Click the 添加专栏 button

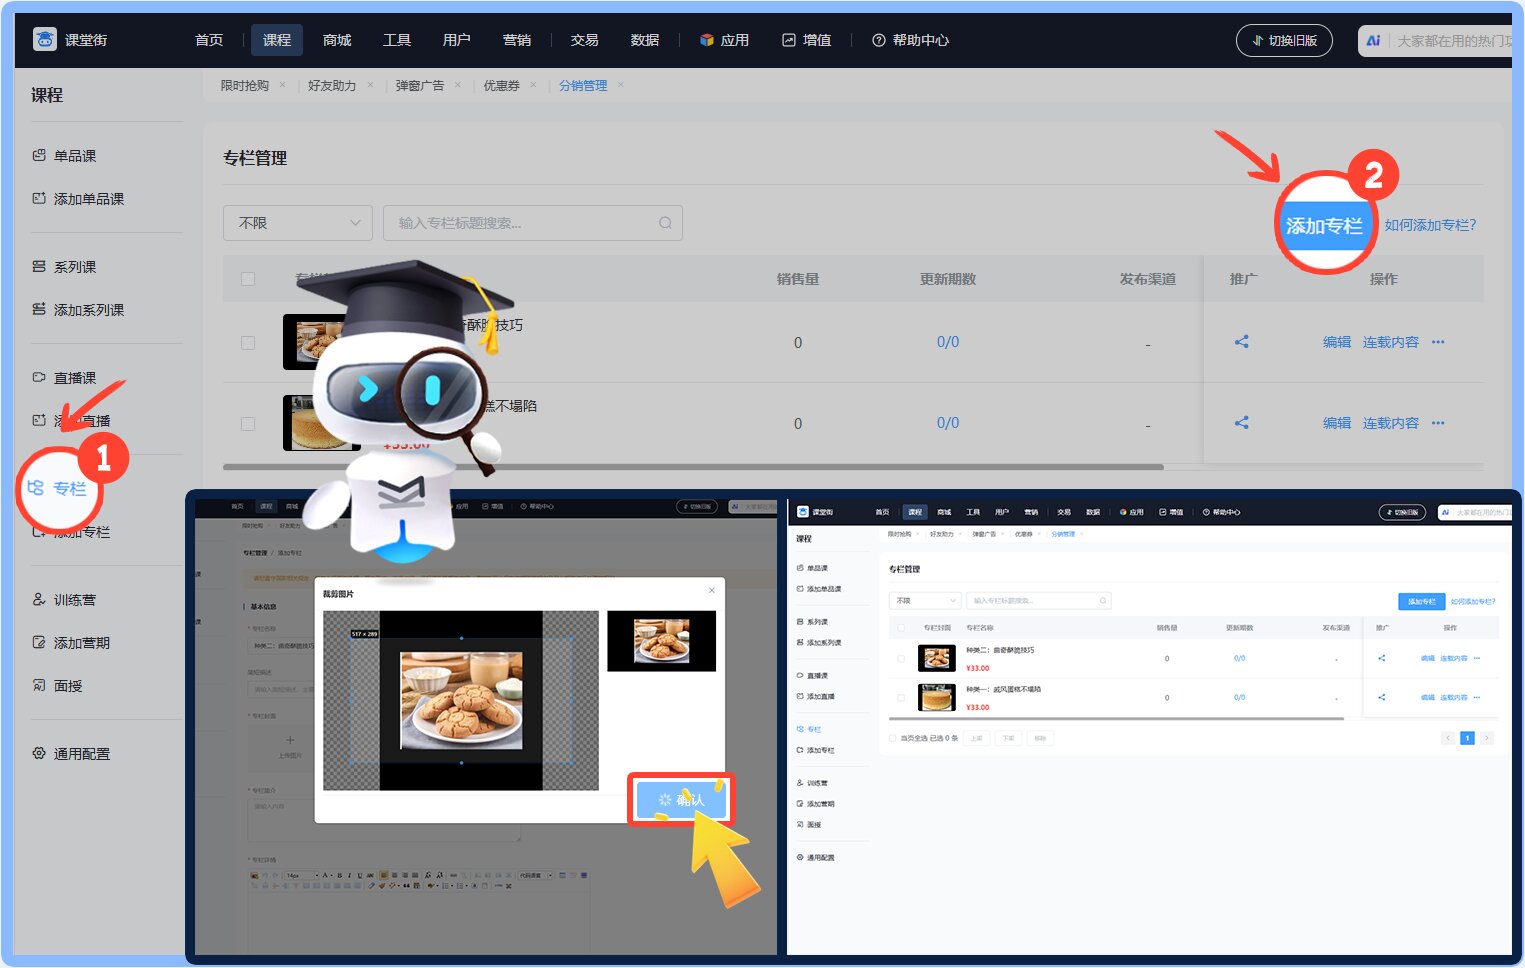coord(1324,225)
